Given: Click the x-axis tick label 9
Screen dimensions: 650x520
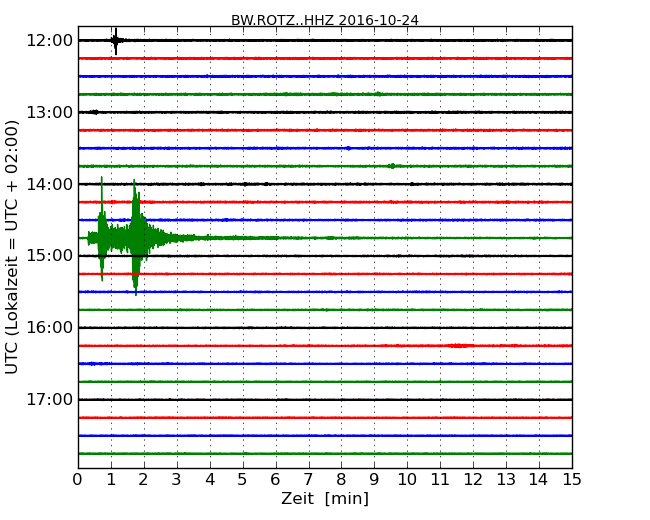Looking at the screenshot, I should [374, 480].
